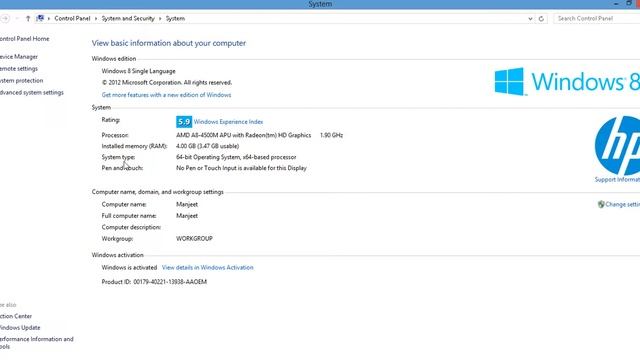Image resolution: width=640 pixels, height=360 pixels.
Task: Click Change settings link
Action: pos(622,204)
